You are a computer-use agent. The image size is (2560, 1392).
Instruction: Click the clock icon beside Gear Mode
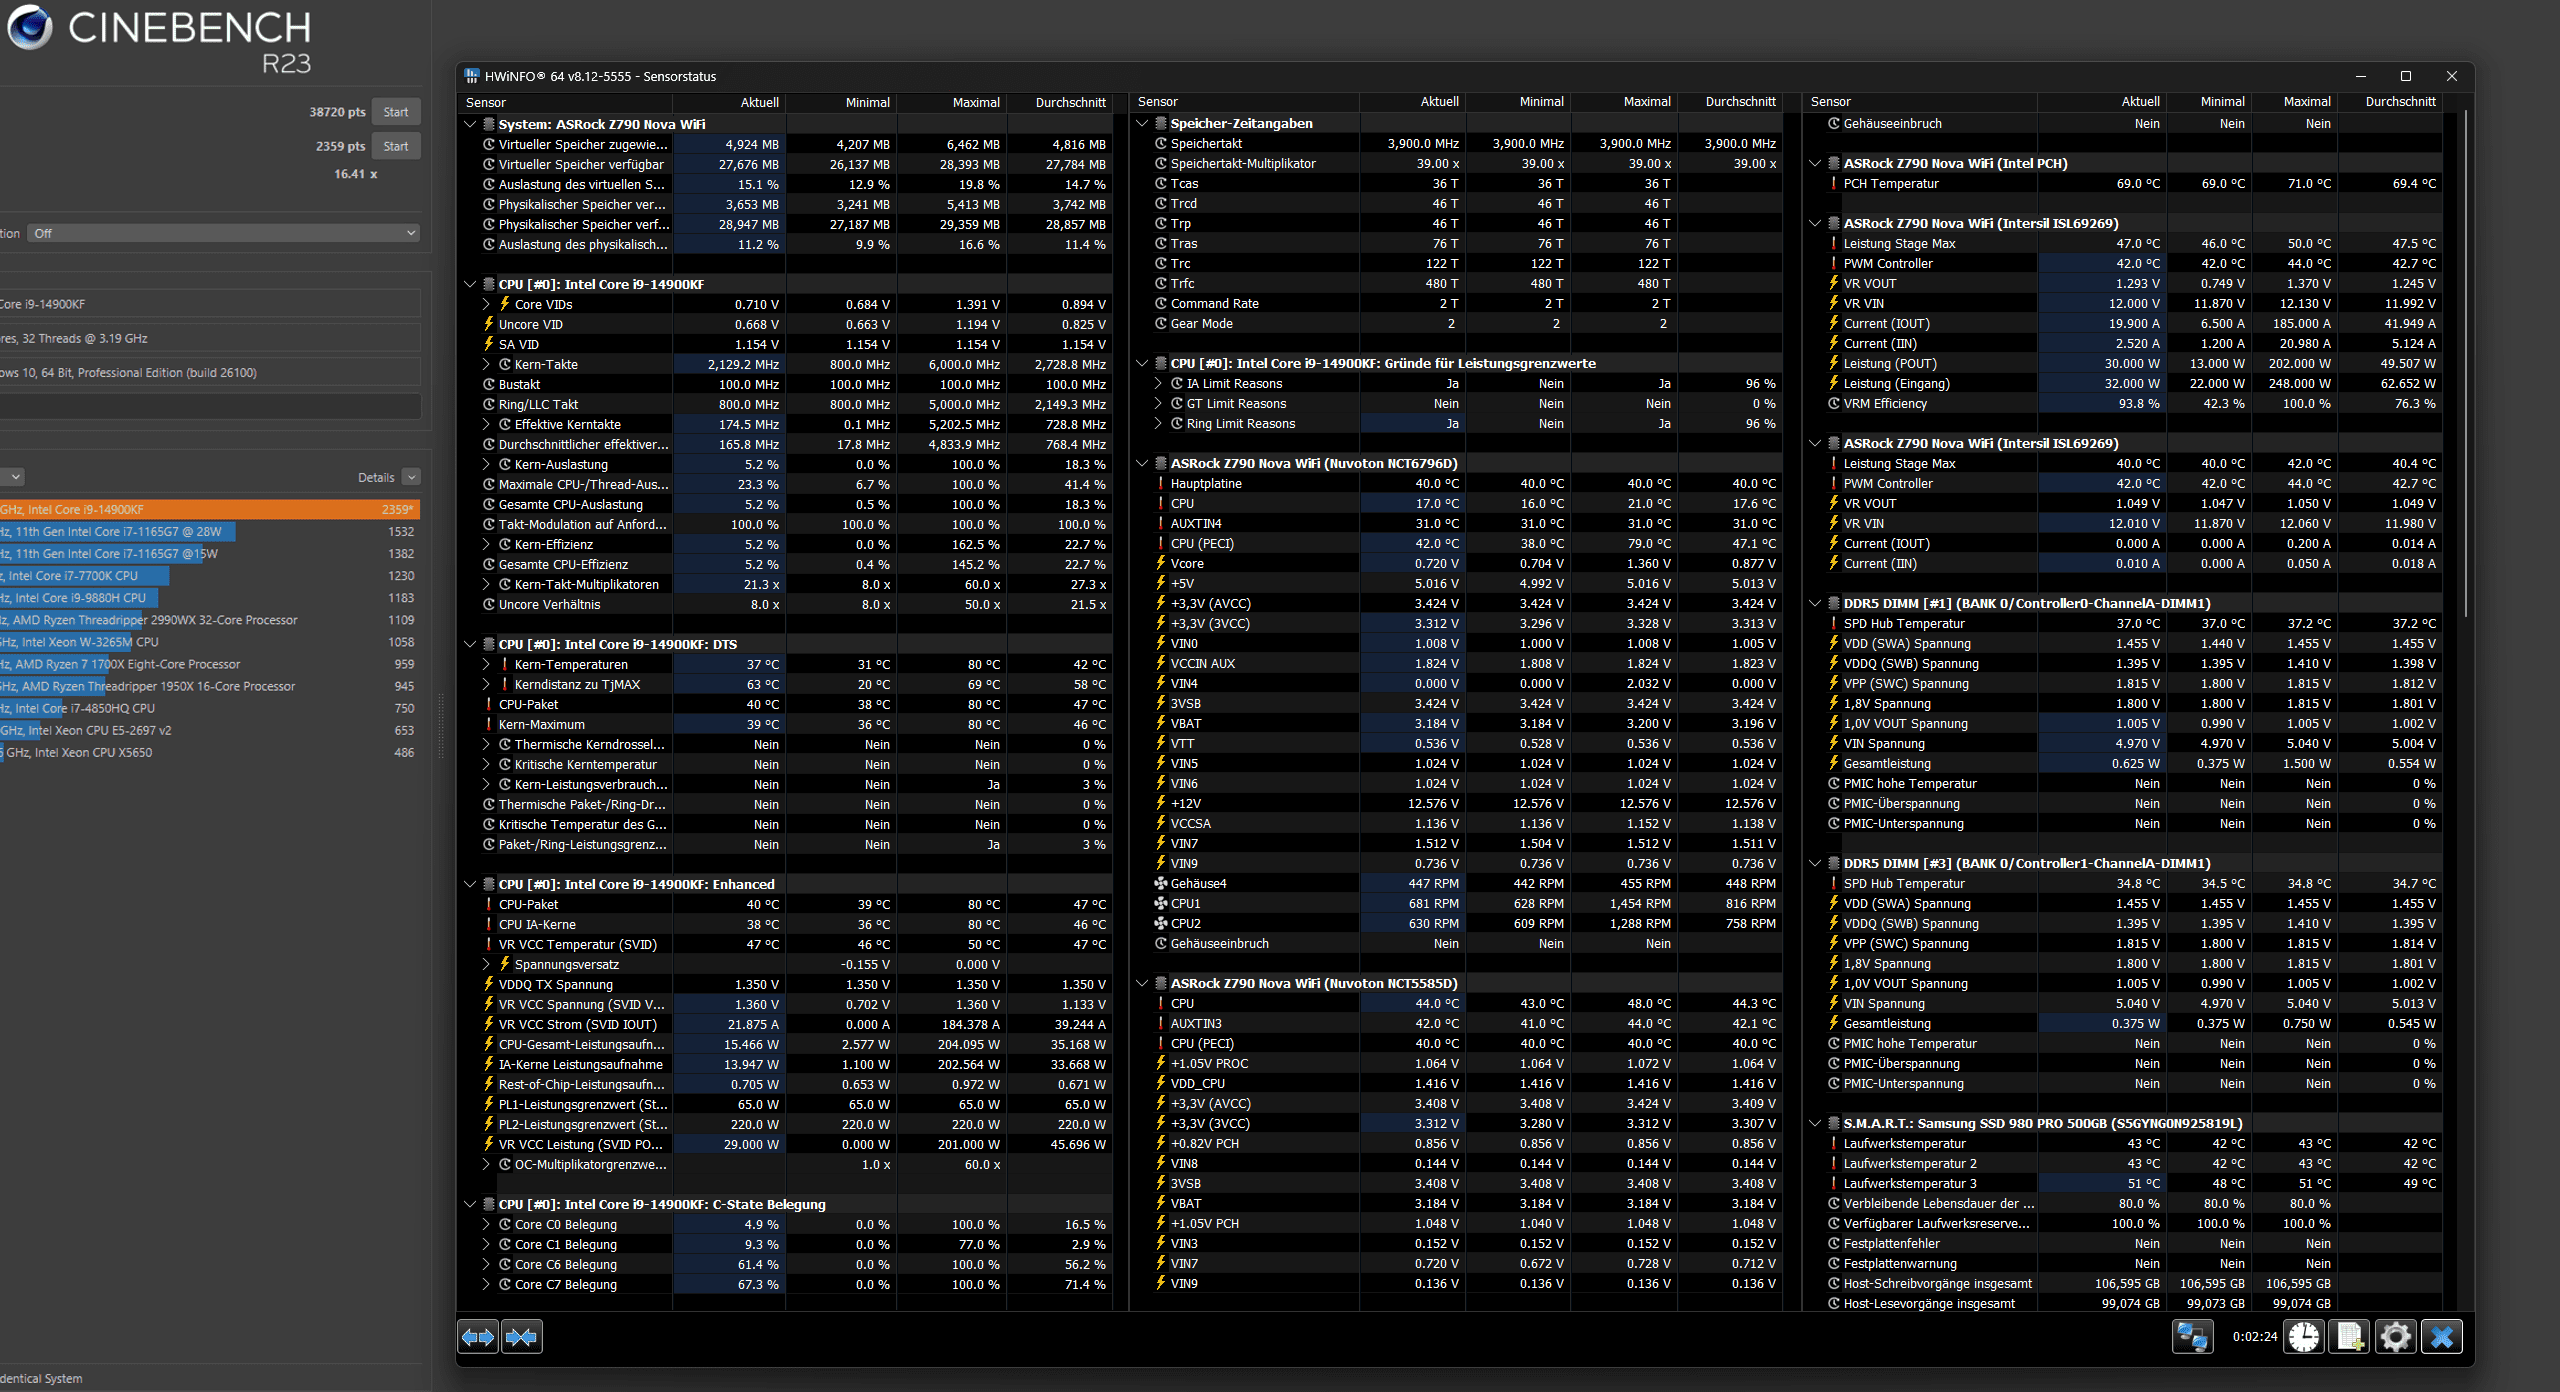1161,324
